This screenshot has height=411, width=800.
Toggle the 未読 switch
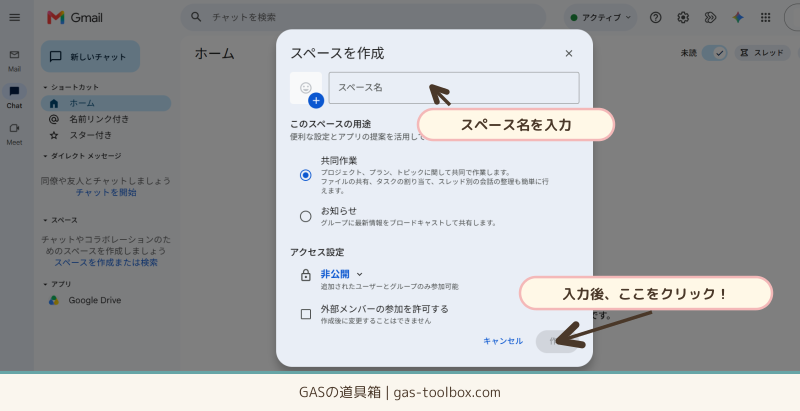[x=715, y=53]
